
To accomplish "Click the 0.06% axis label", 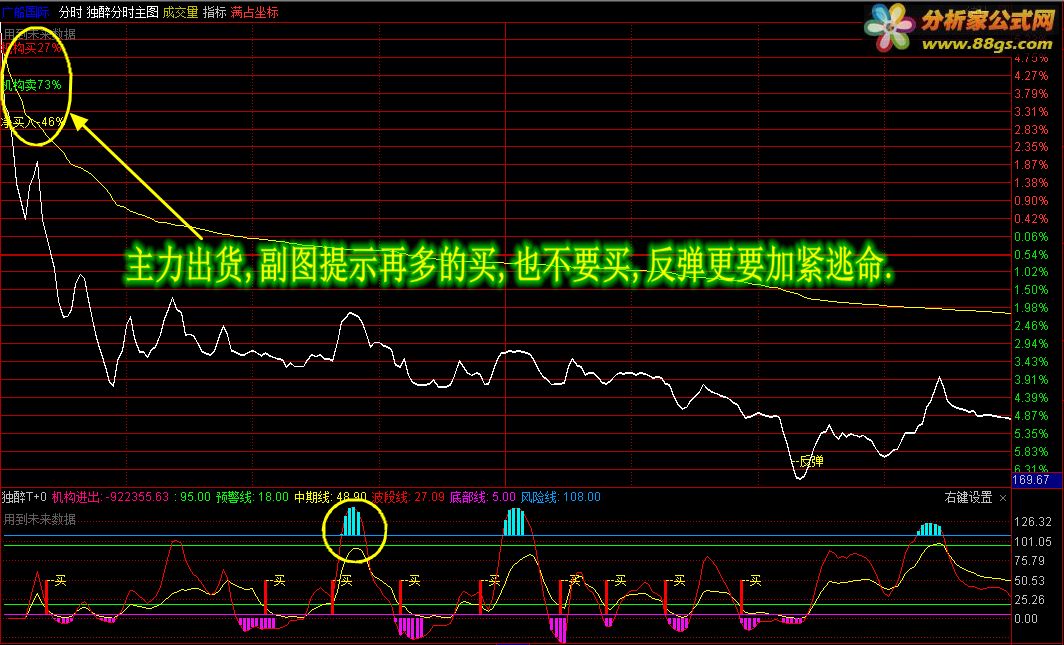I will (1031, 236).
